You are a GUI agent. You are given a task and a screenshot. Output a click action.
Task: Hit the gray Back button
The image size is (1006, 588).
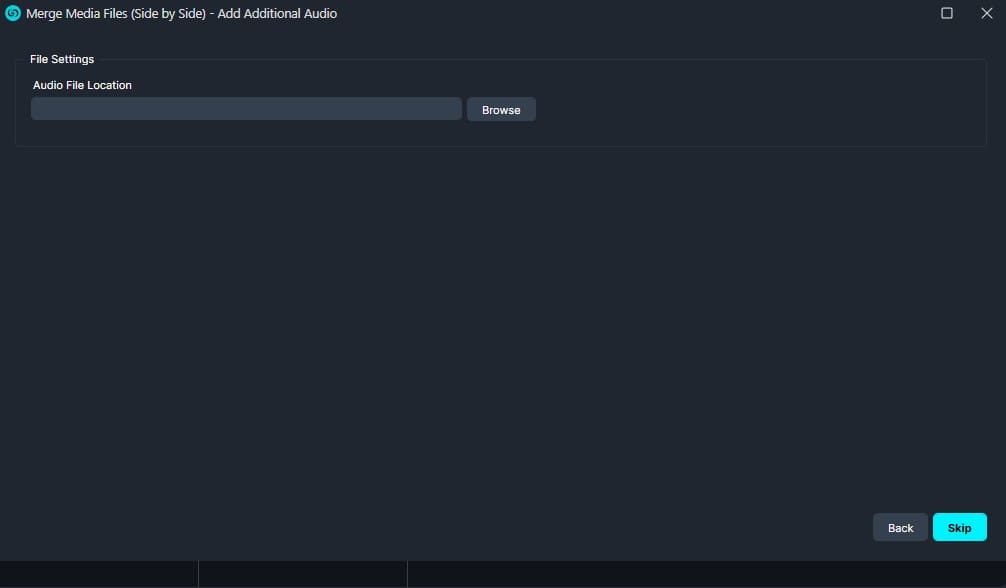900,527
